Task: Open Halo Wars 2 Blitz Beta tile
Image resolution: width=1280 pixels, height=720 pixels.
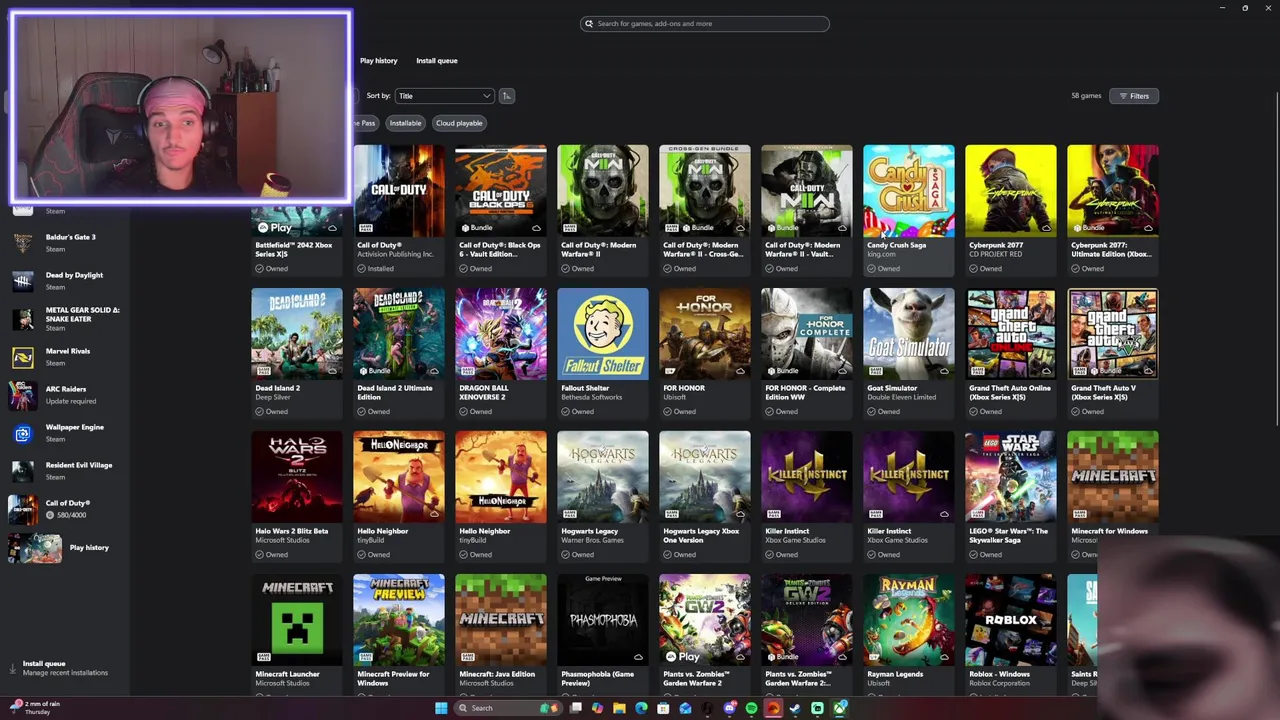Action: click(x=297, y=495)
